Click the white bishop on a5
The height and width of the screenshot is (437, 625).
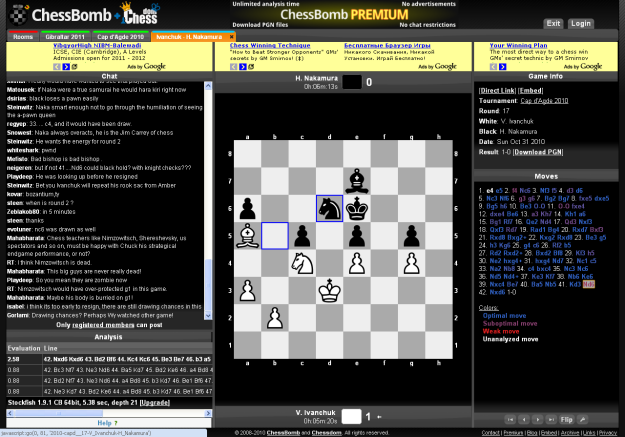coord(246,236)
